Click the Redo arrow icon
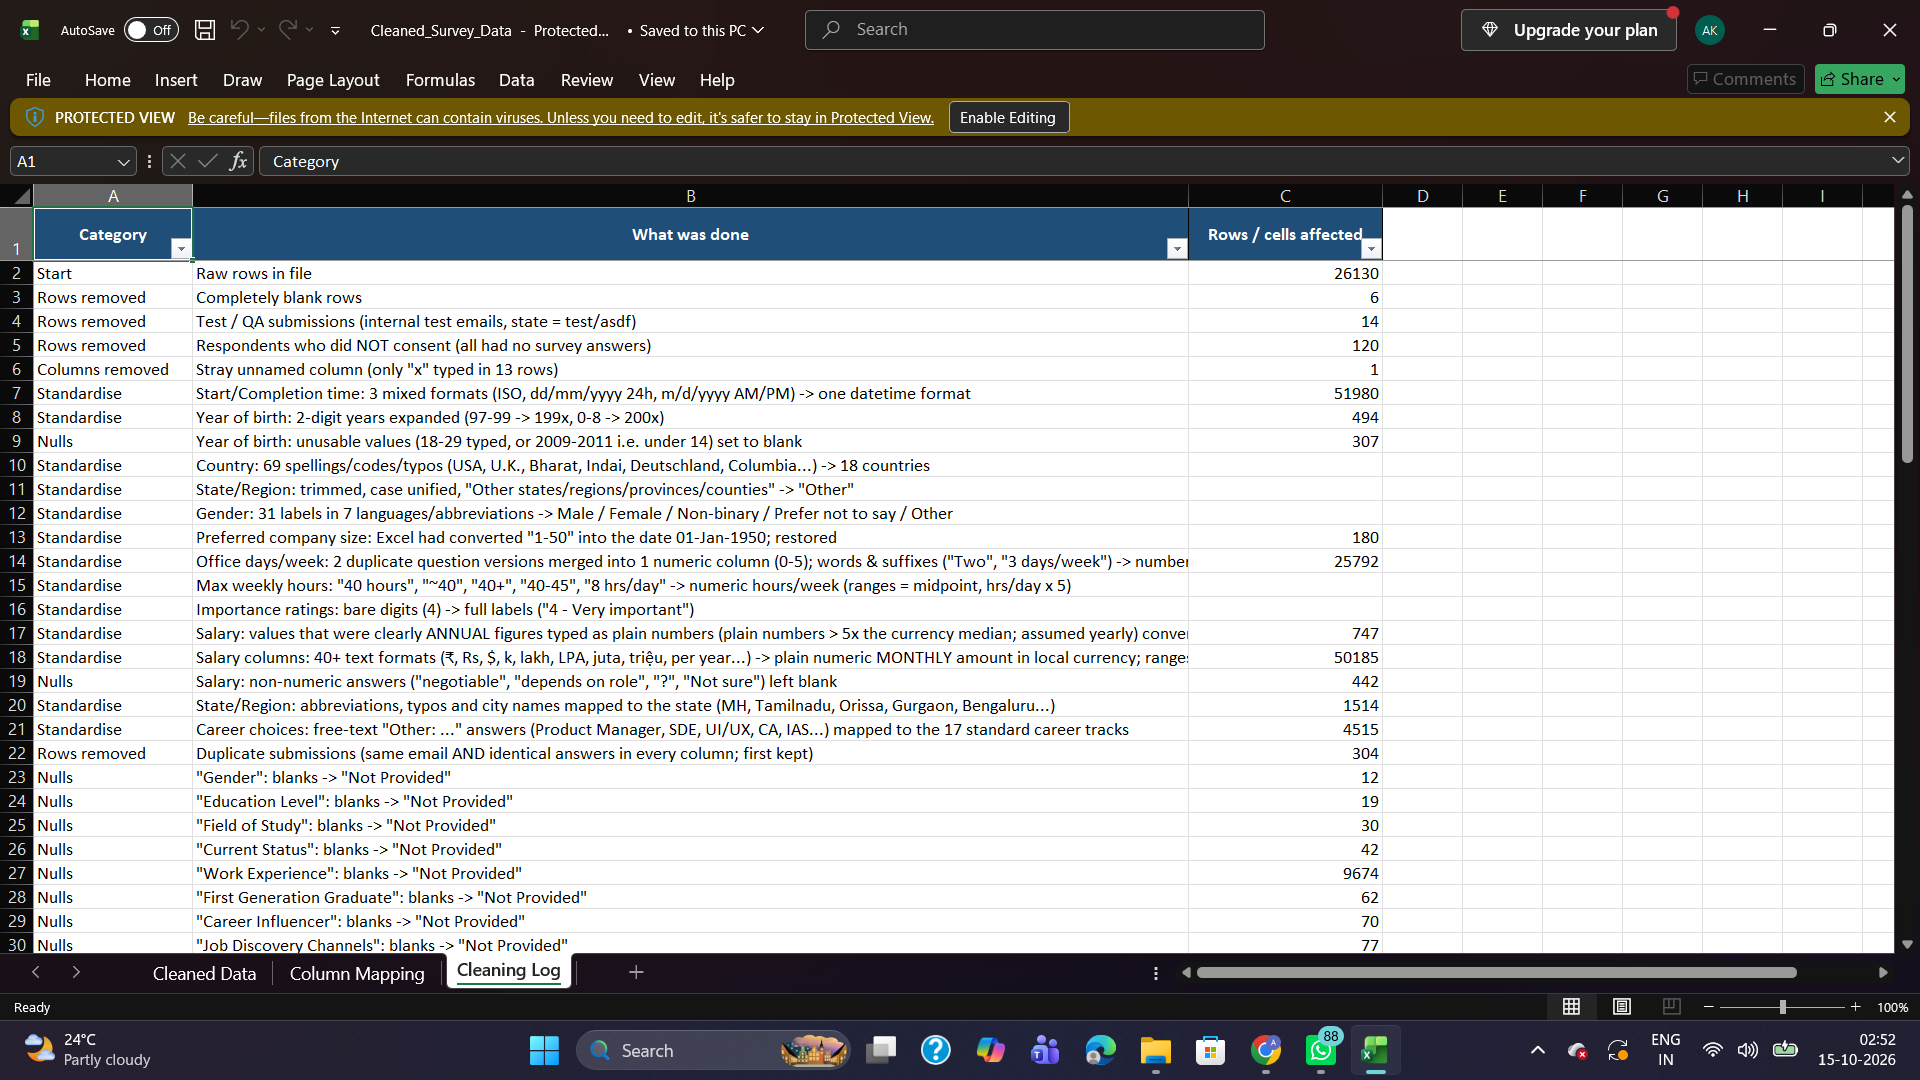Viewport: 1920px width, 1080px height. tap(288, 30)
